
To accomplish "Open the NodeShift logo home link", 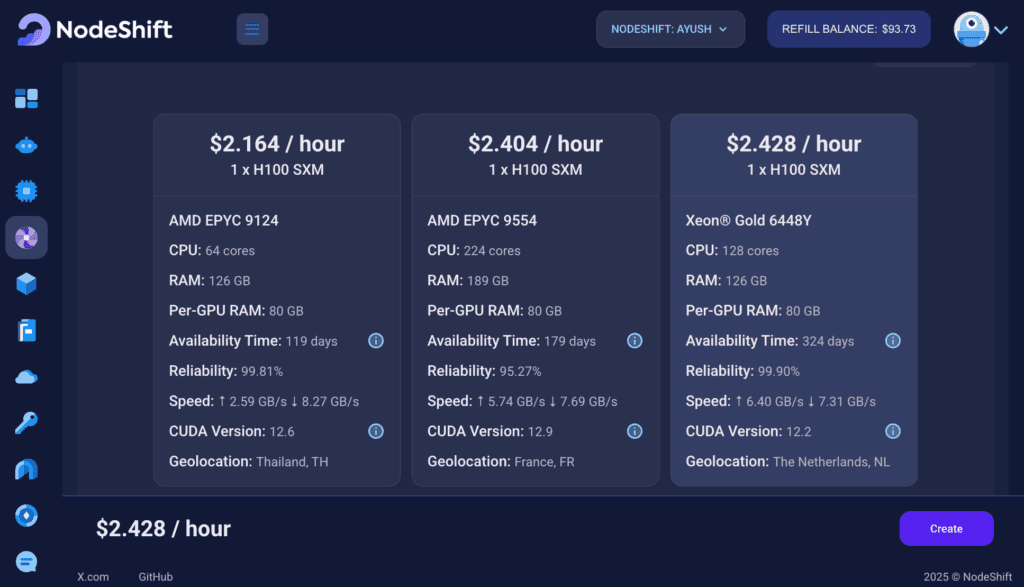I will (95, 29).
